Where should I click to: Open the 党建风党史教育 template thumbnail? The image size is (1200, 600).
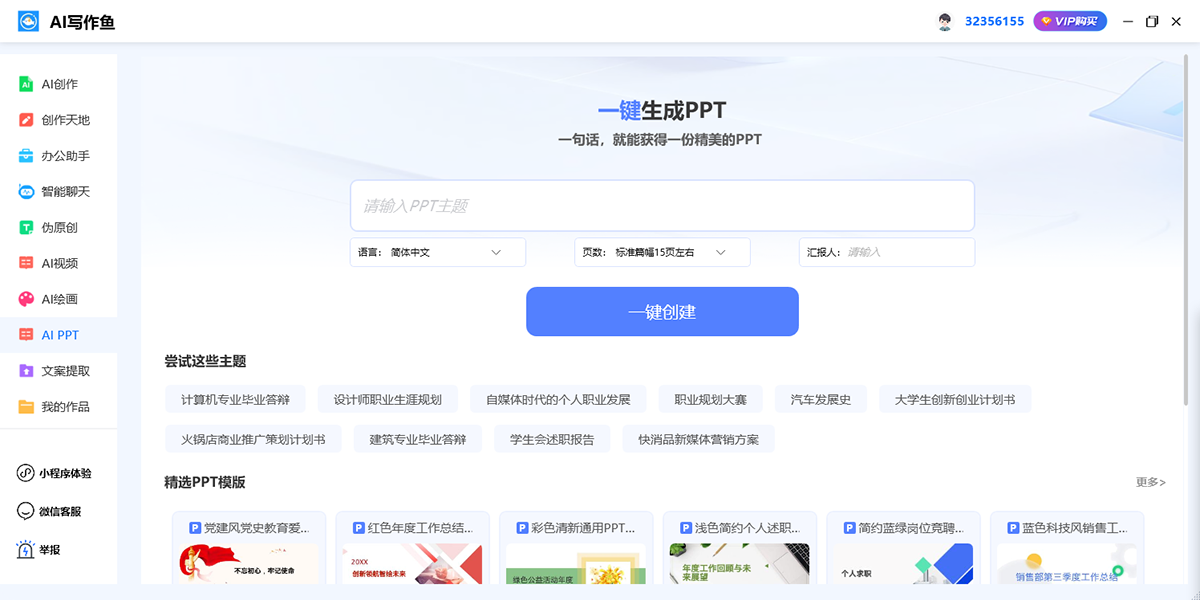click(x=250, y=564)
